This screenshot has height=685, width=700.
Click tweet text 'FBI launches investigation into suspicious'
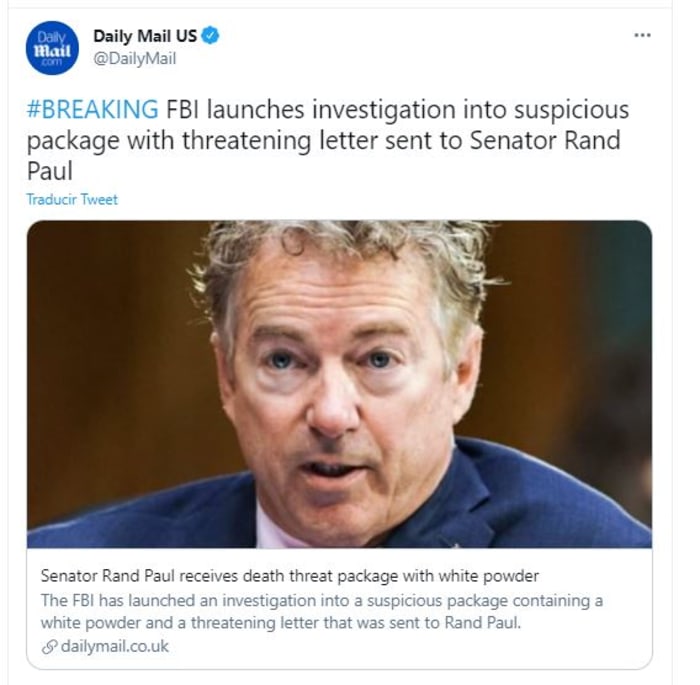397,110
